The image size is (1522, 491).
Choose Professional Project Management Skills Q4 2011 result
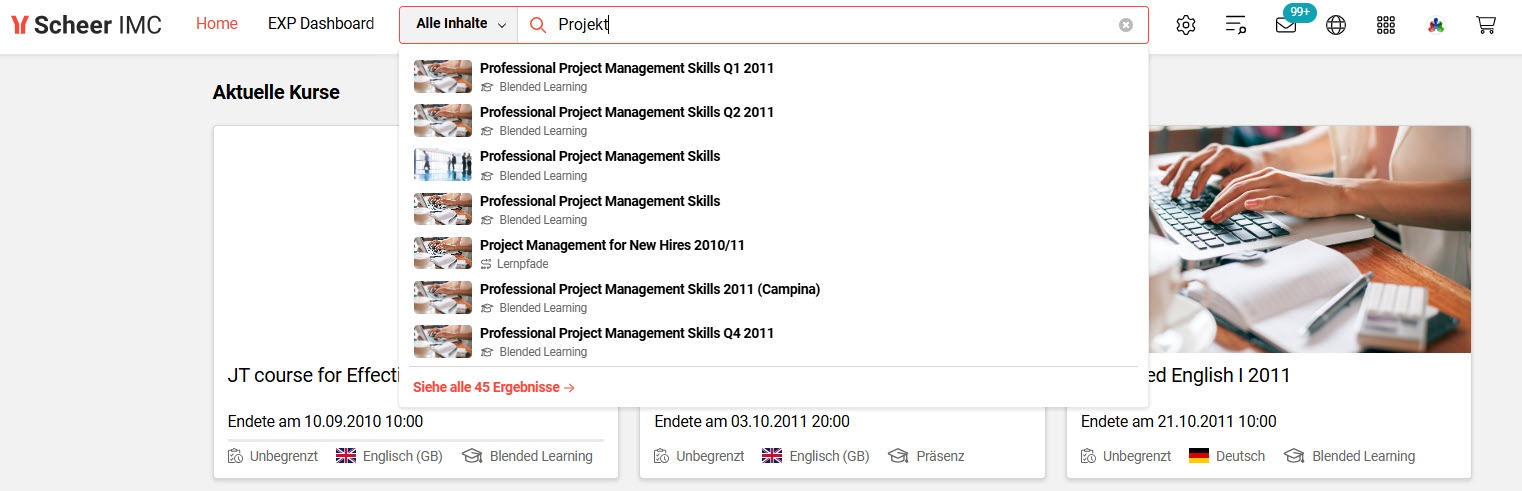[626, 333]
